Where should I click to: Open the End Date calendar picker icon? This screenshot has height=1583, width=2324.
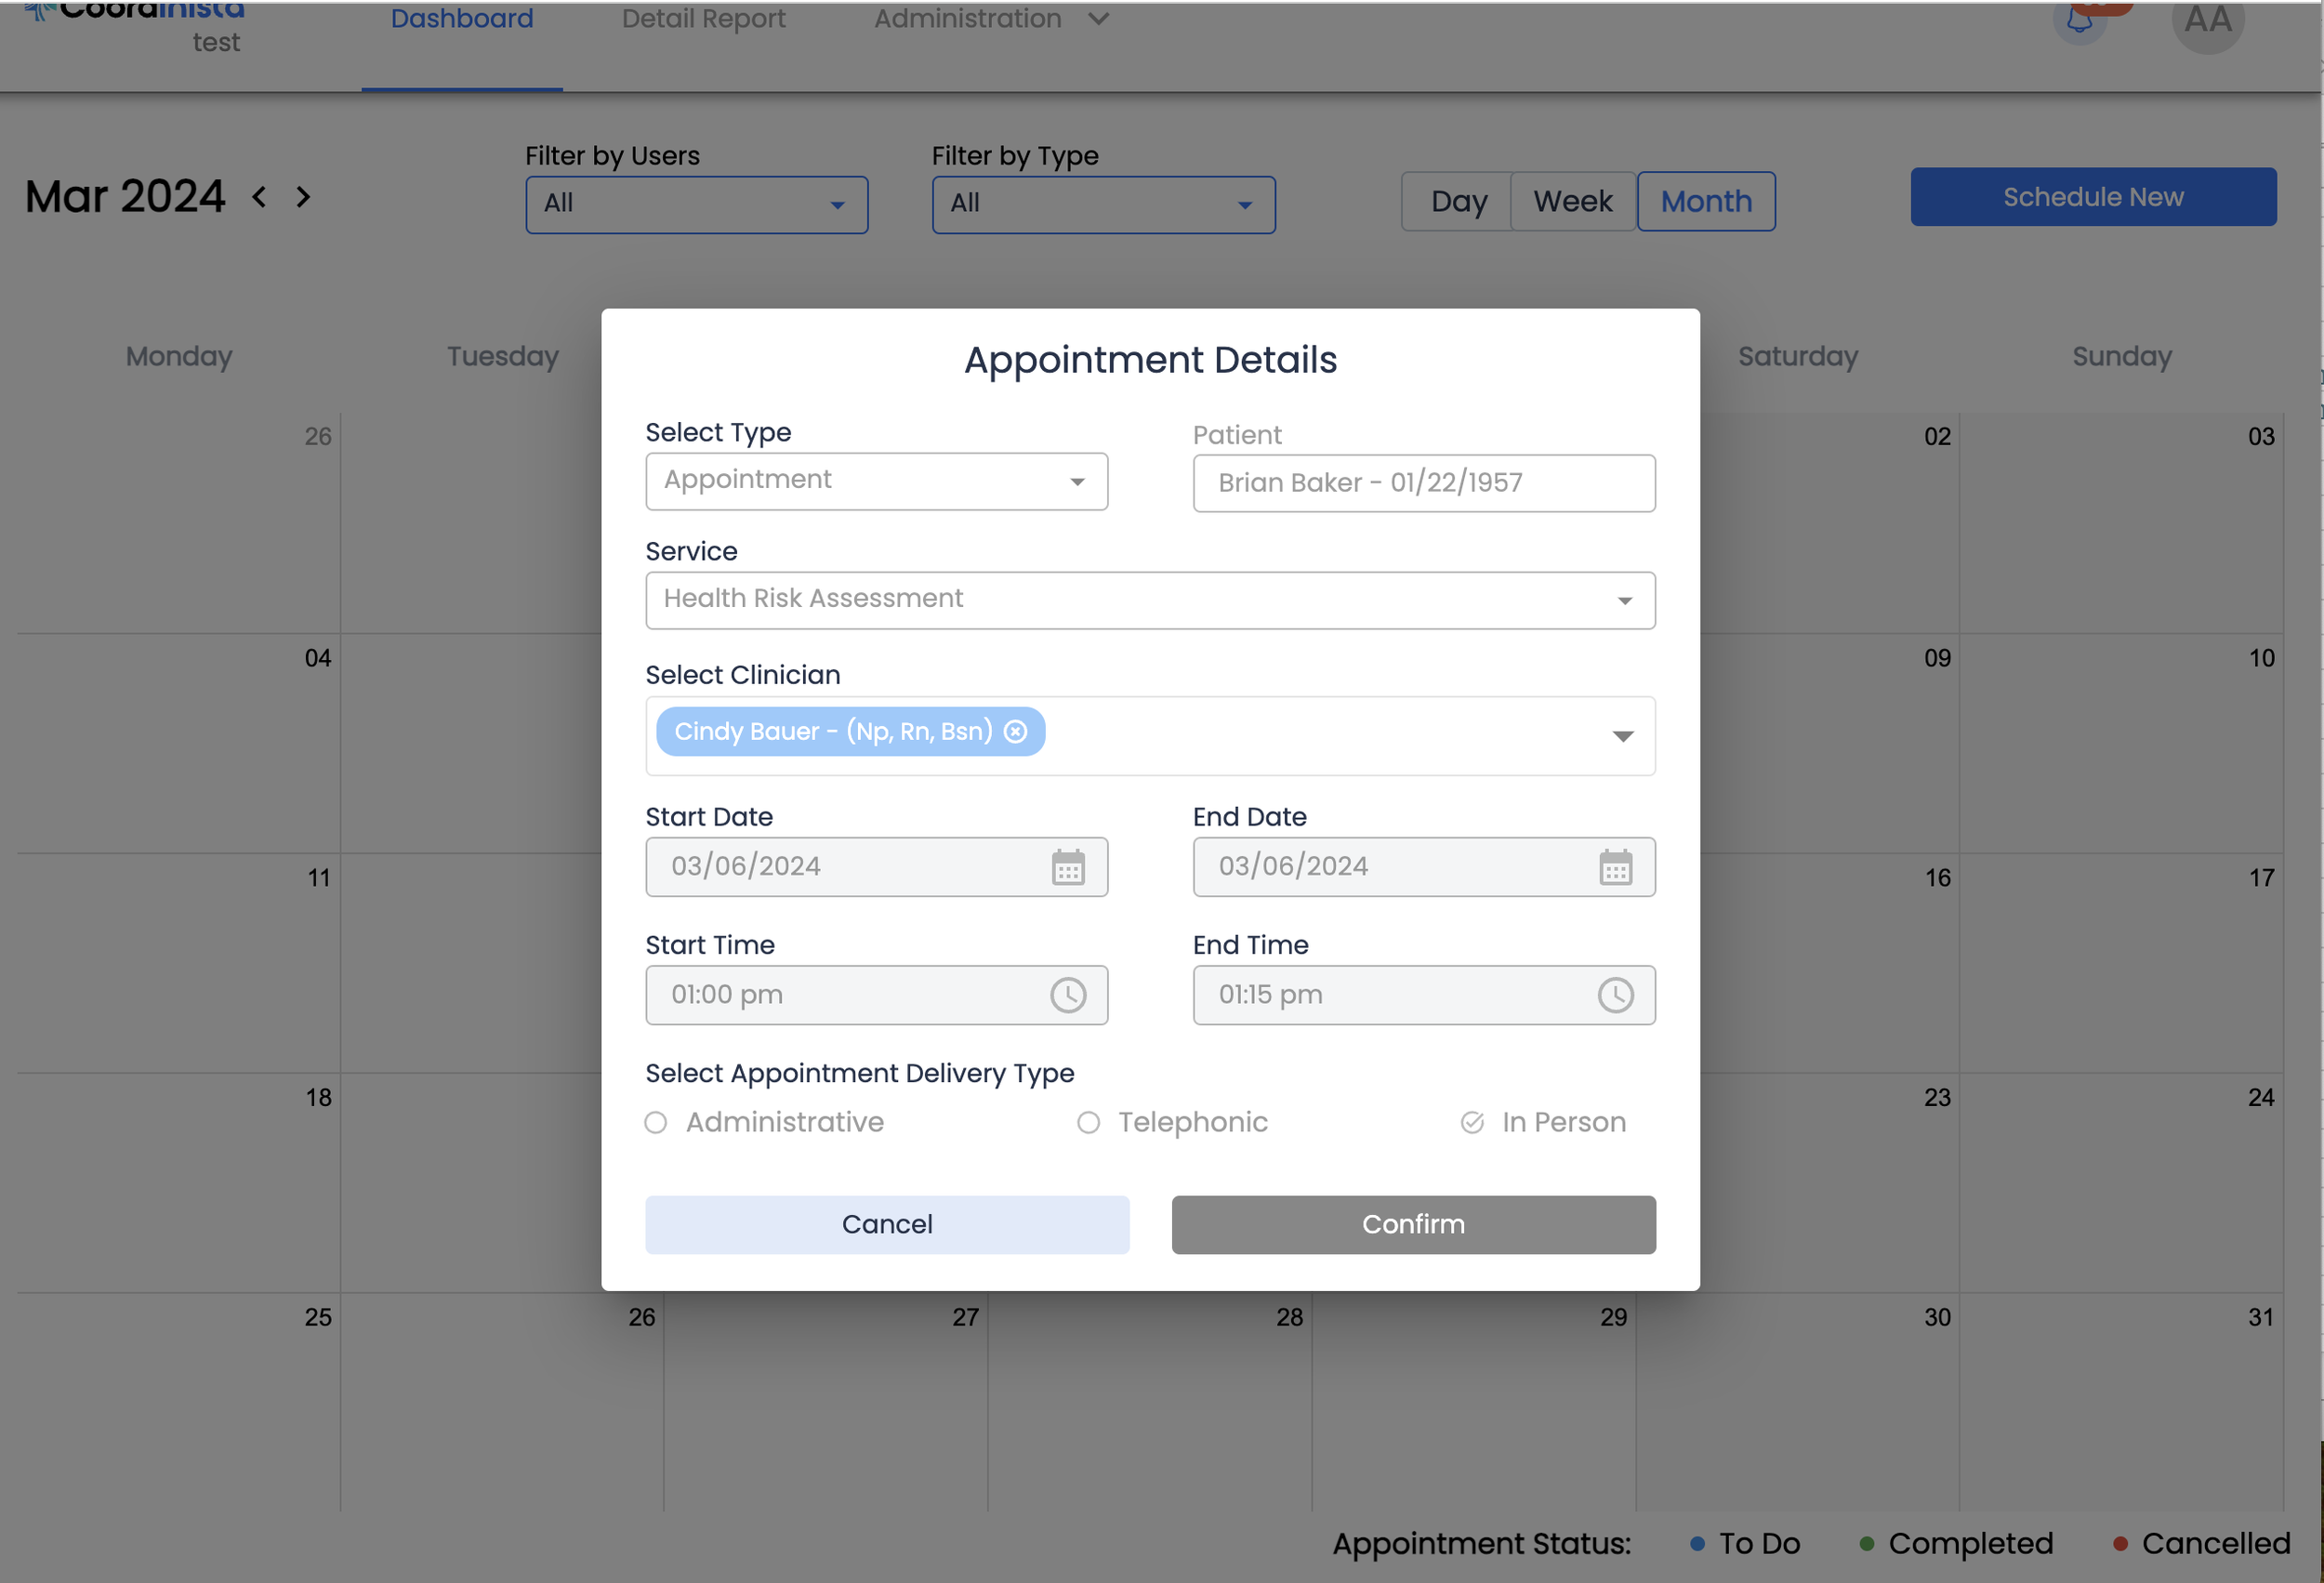click(x=1615, y=867)
